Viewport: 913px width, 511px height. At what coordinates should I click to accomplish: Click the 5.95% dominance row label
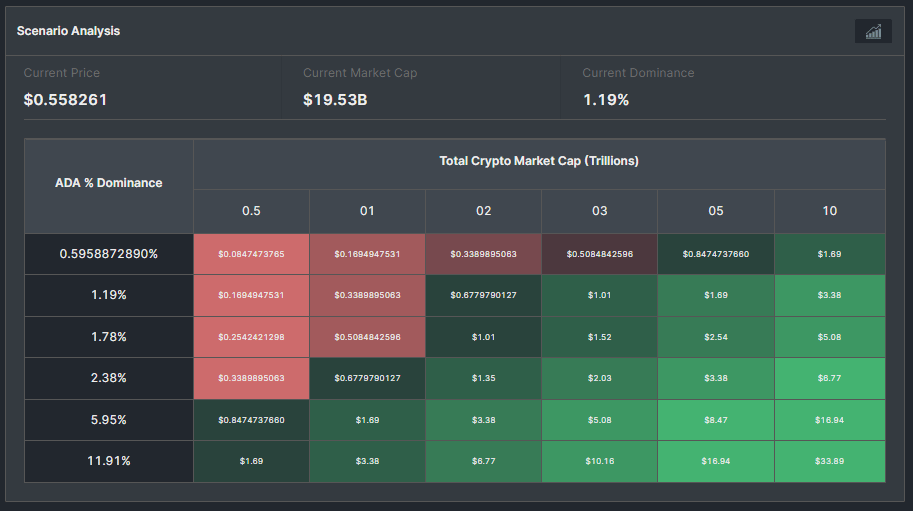point(109,420)
